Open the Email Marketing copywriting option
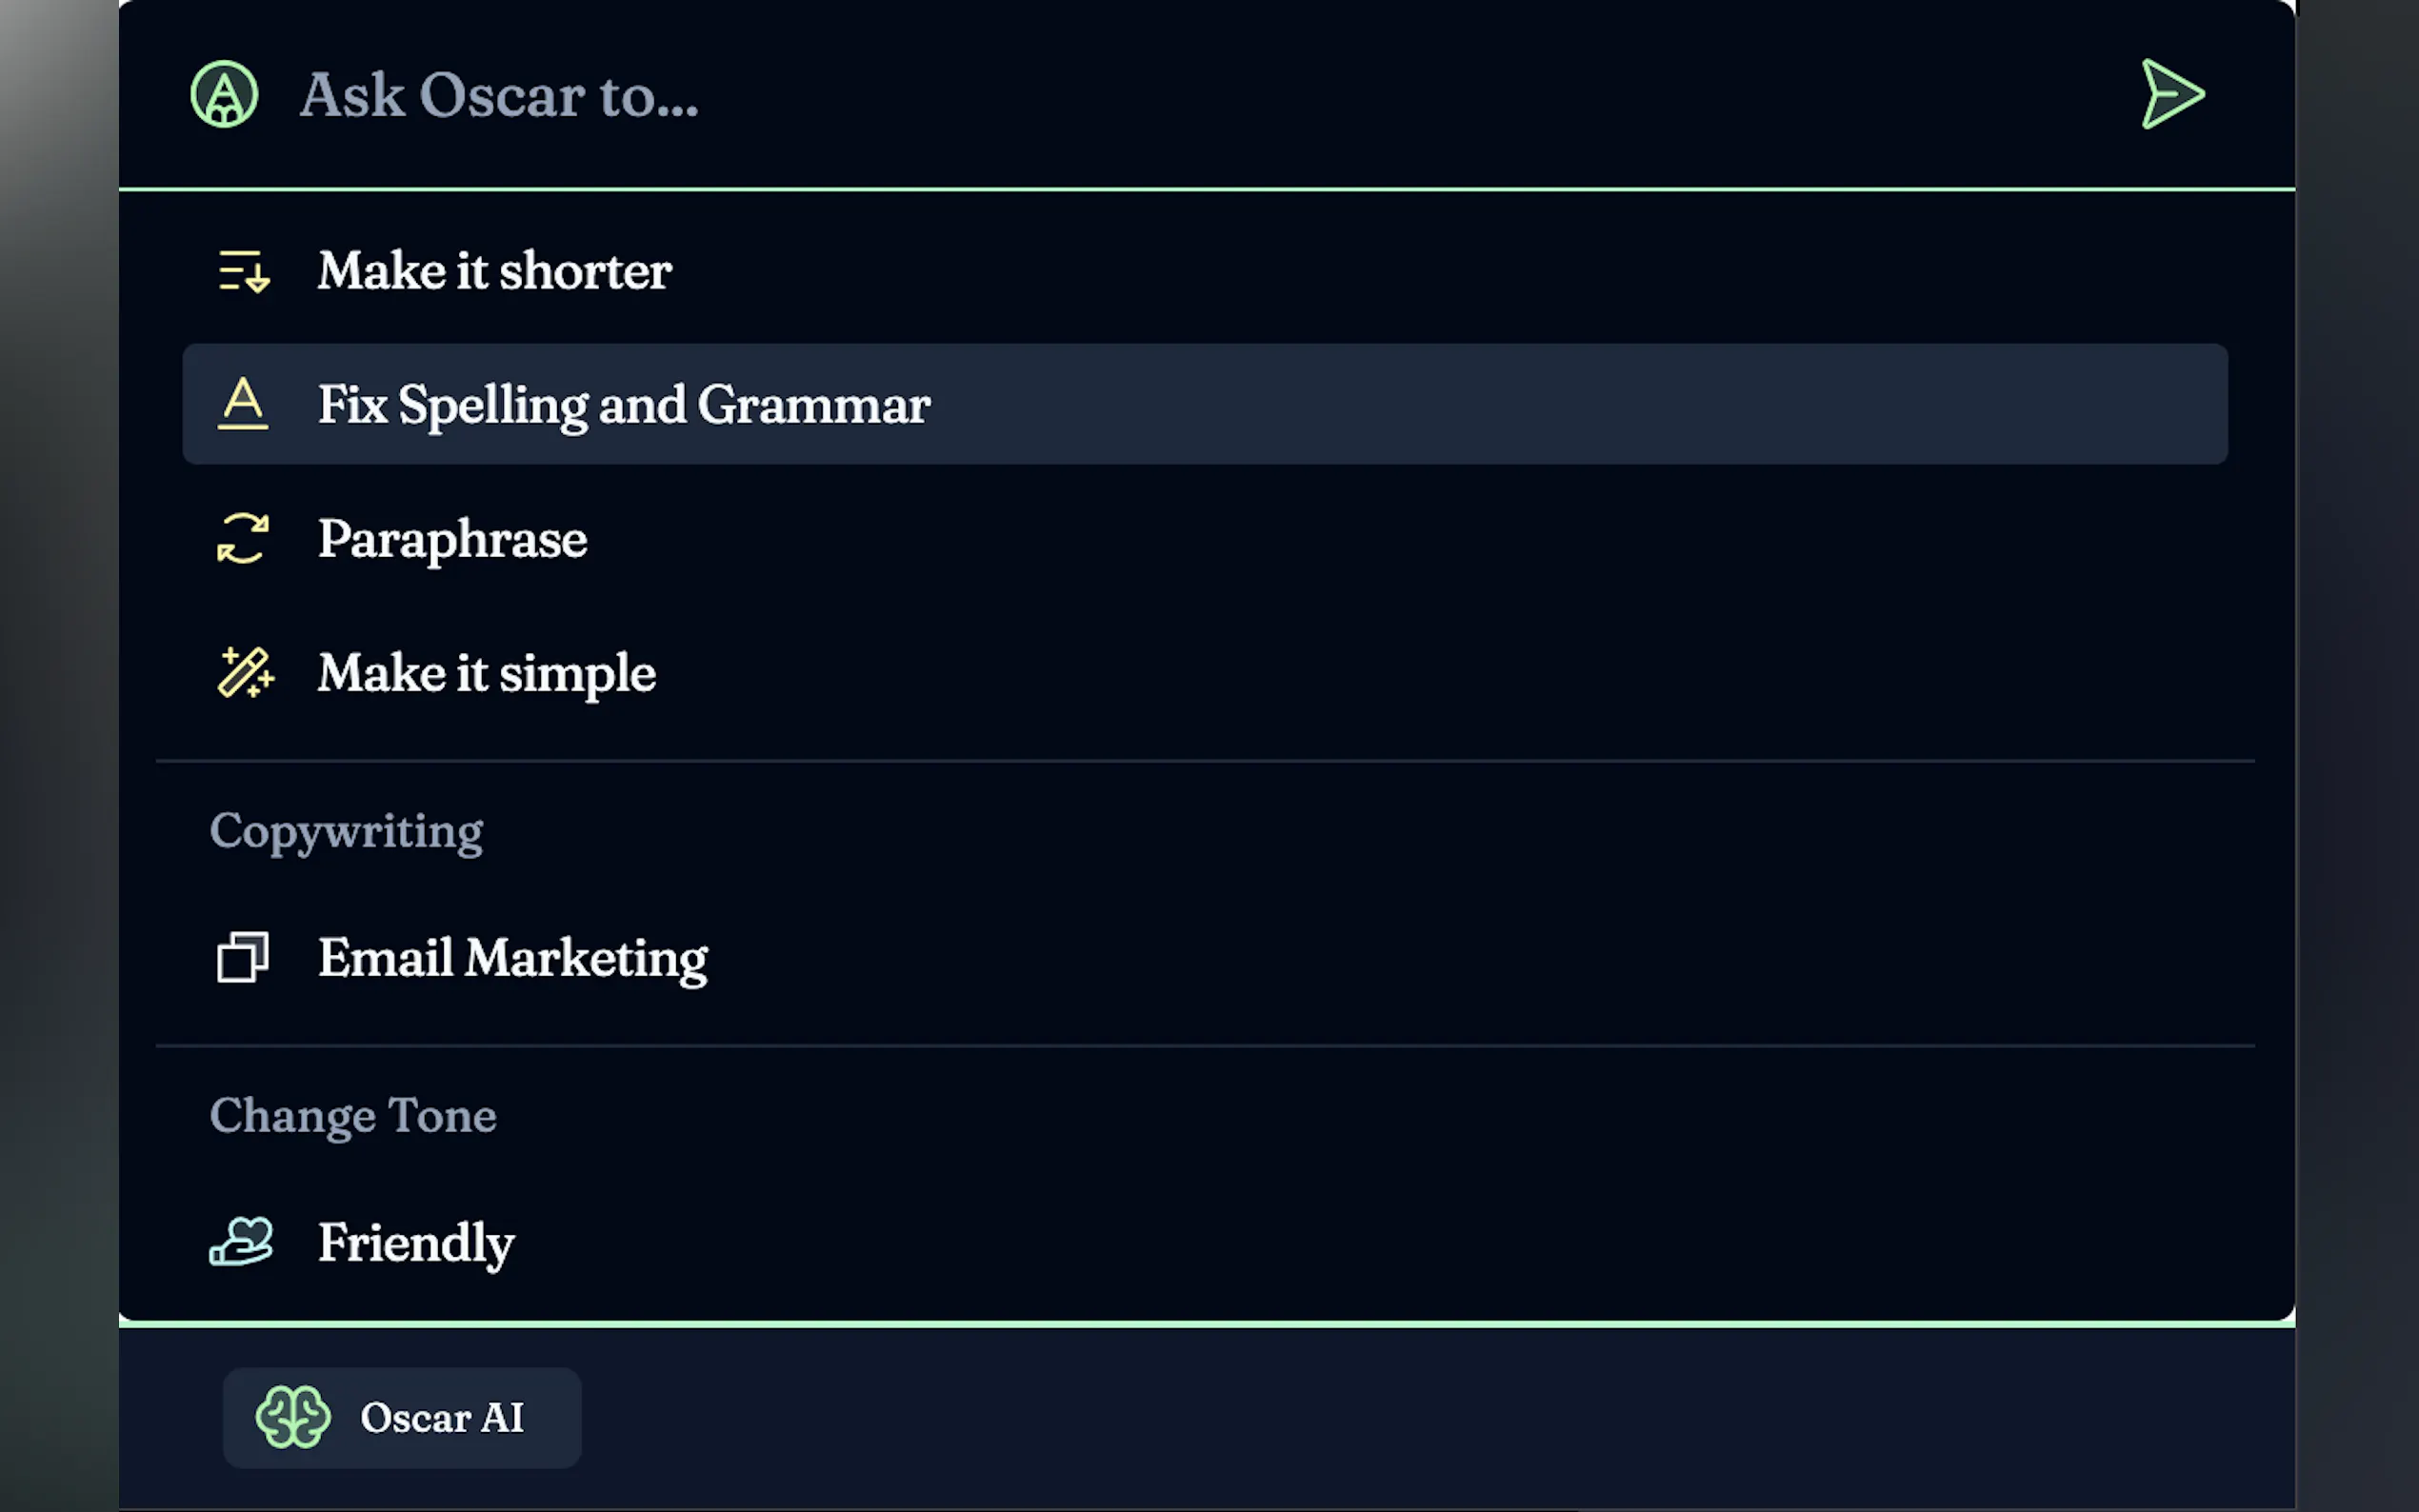Viewport: 2419px width, 1512px height. [x=512, y=958]
